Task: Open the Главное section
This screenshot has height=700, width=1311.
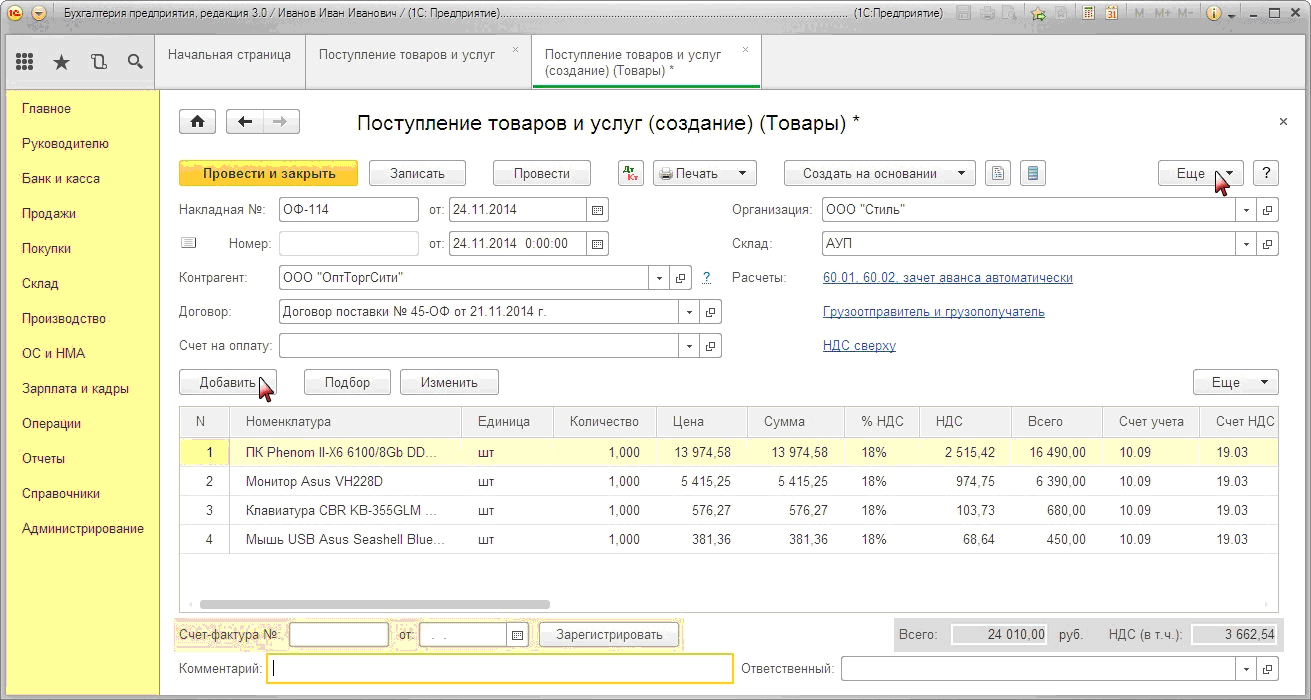Action: [46, 108]
